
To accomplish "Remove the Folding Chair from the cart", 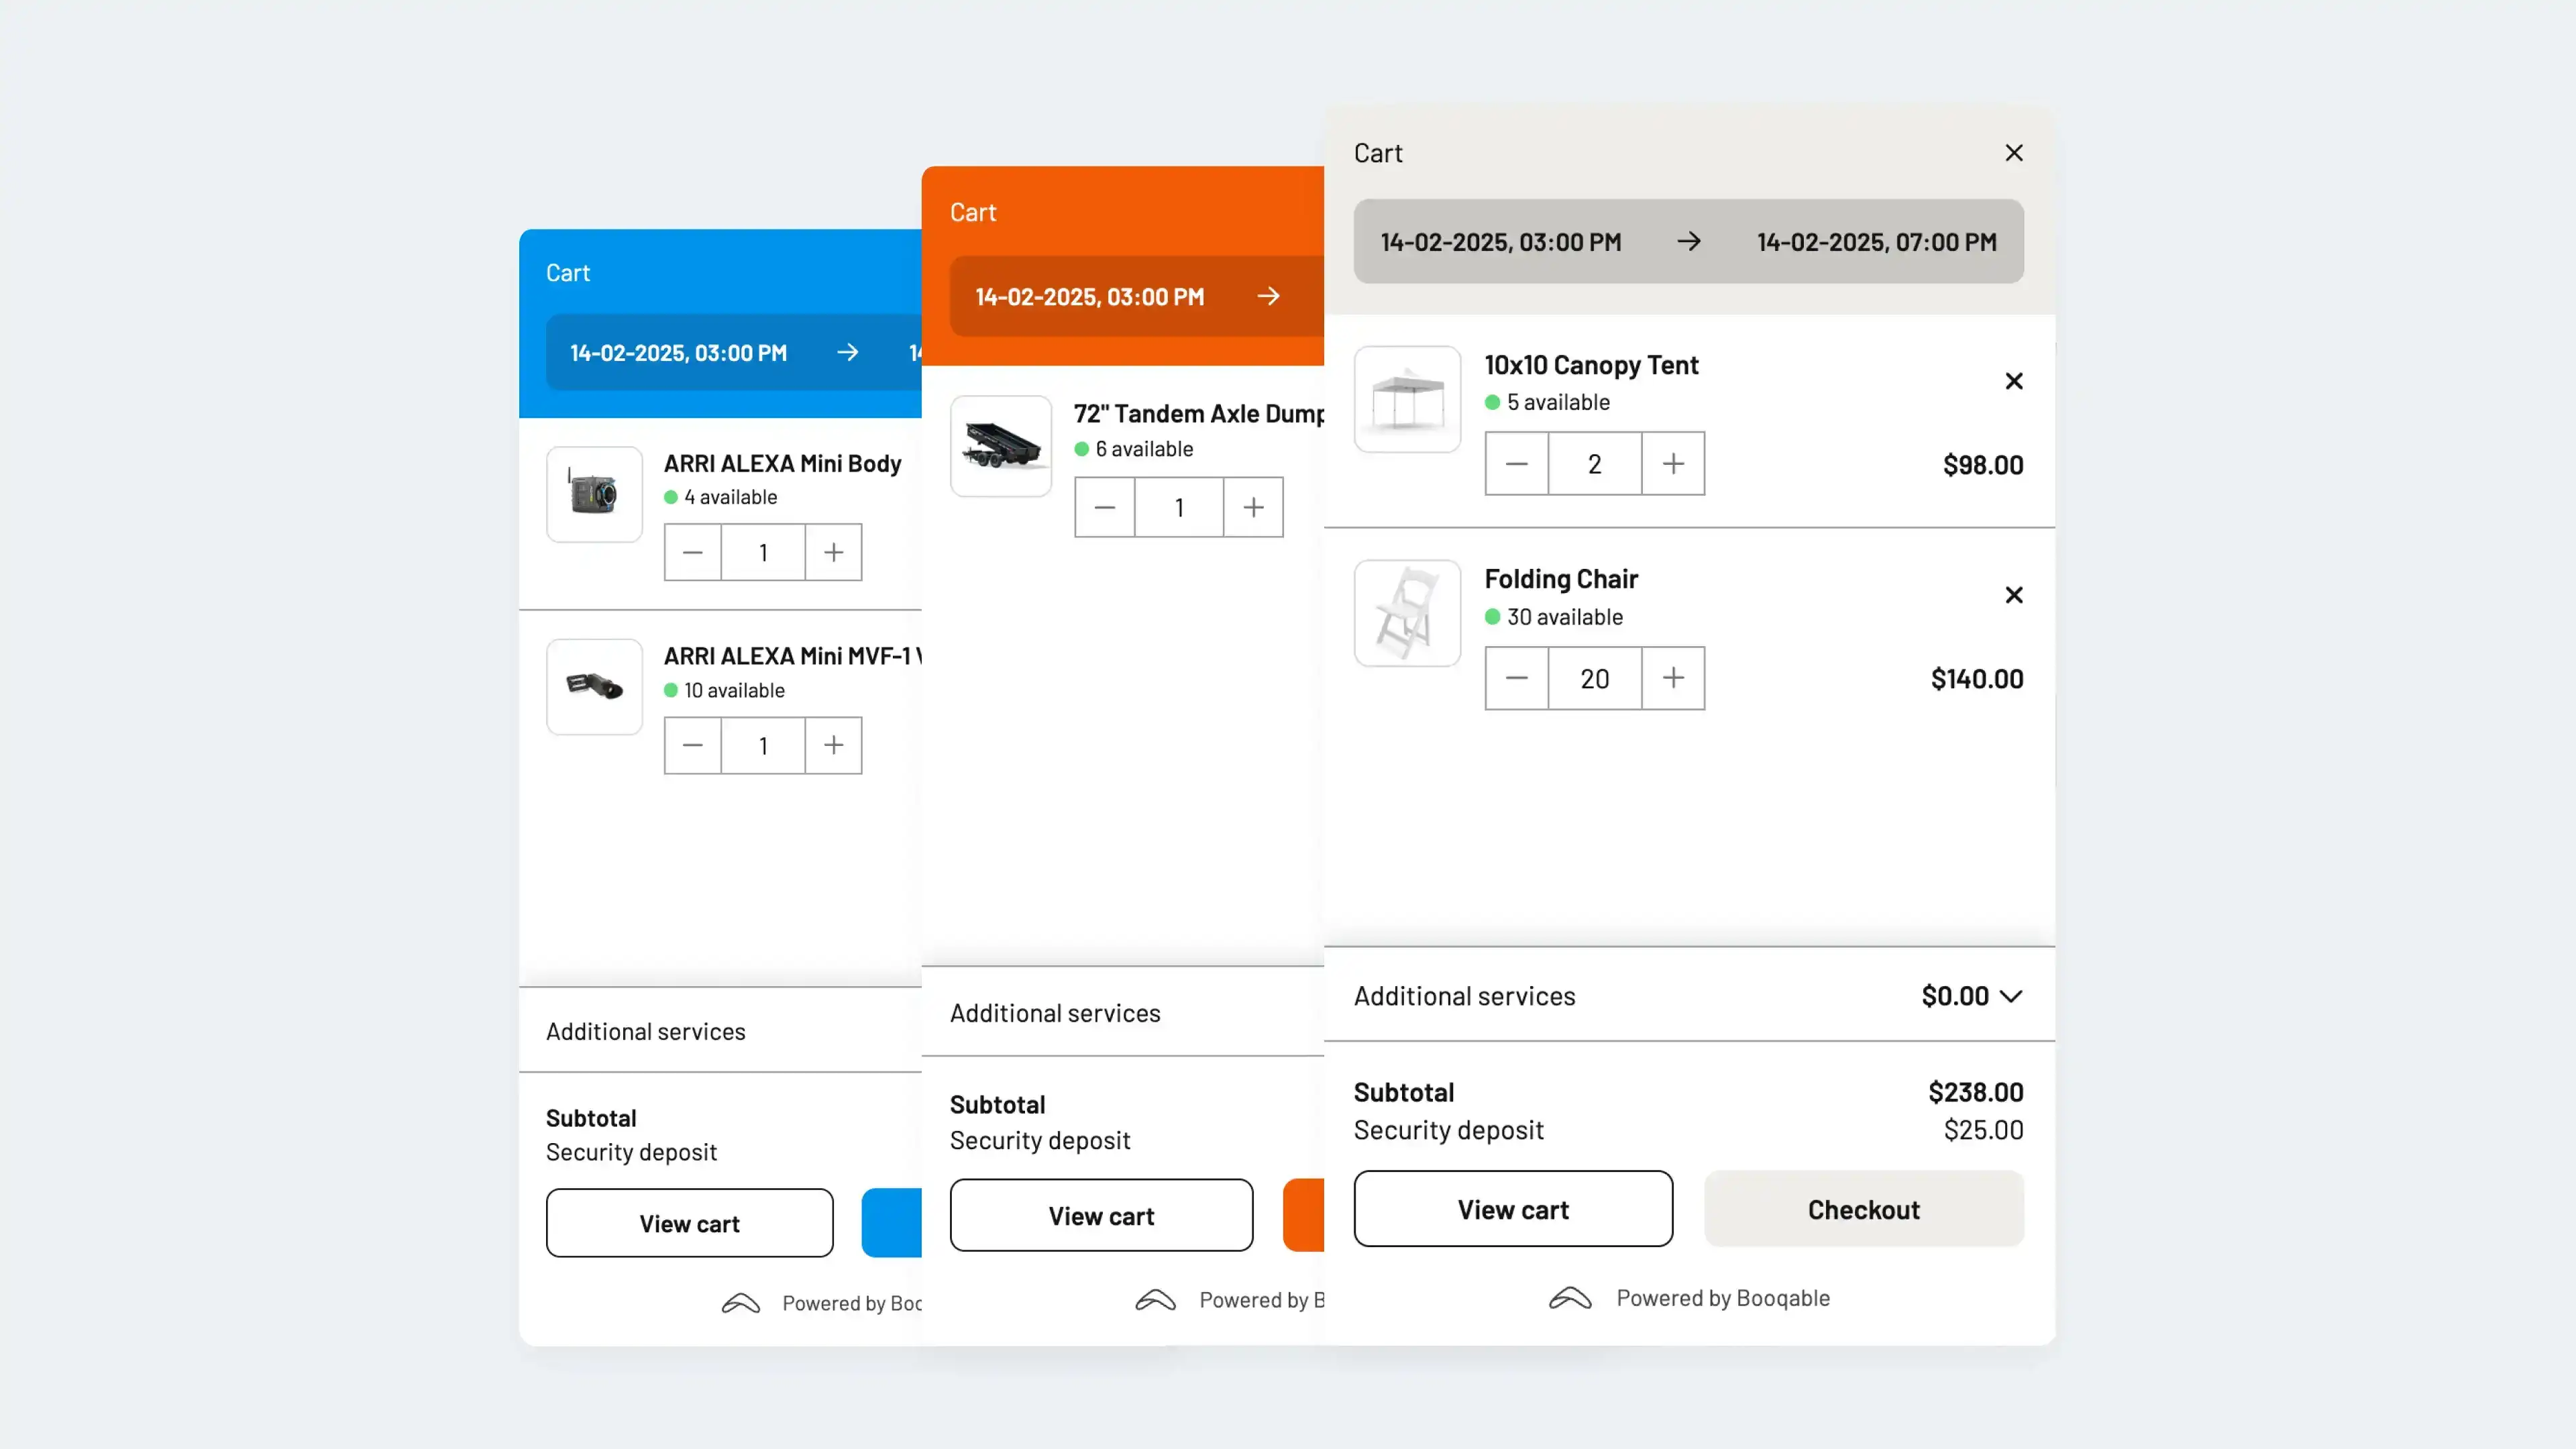I will click(2013, 595).
